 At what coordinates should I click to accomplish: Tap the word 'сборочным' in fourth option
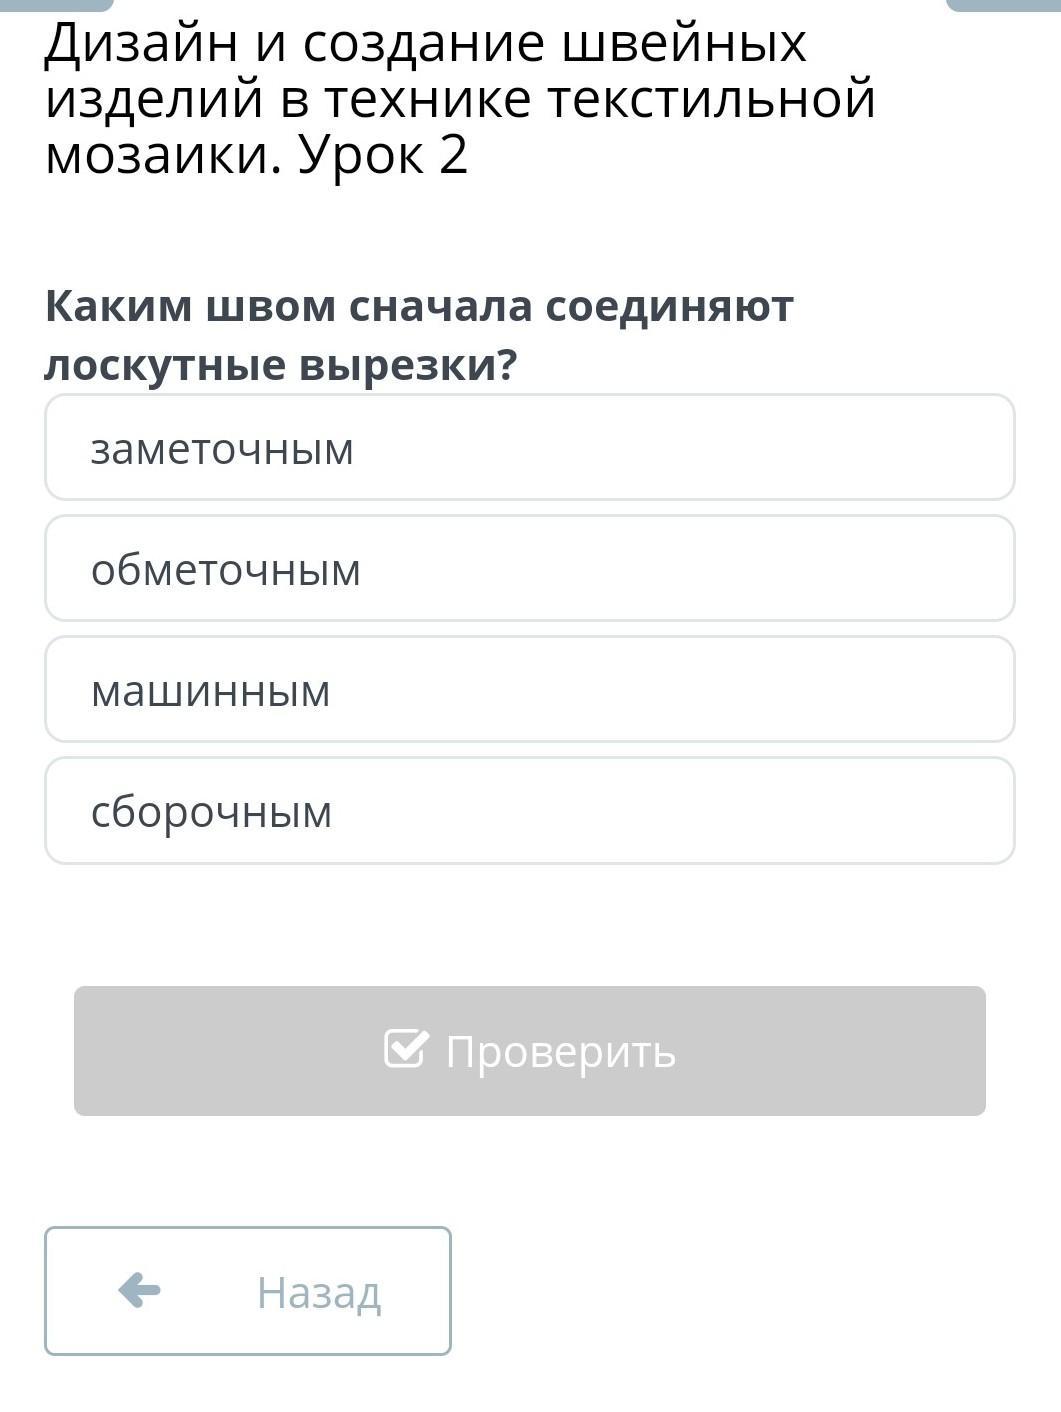point(211,812)
